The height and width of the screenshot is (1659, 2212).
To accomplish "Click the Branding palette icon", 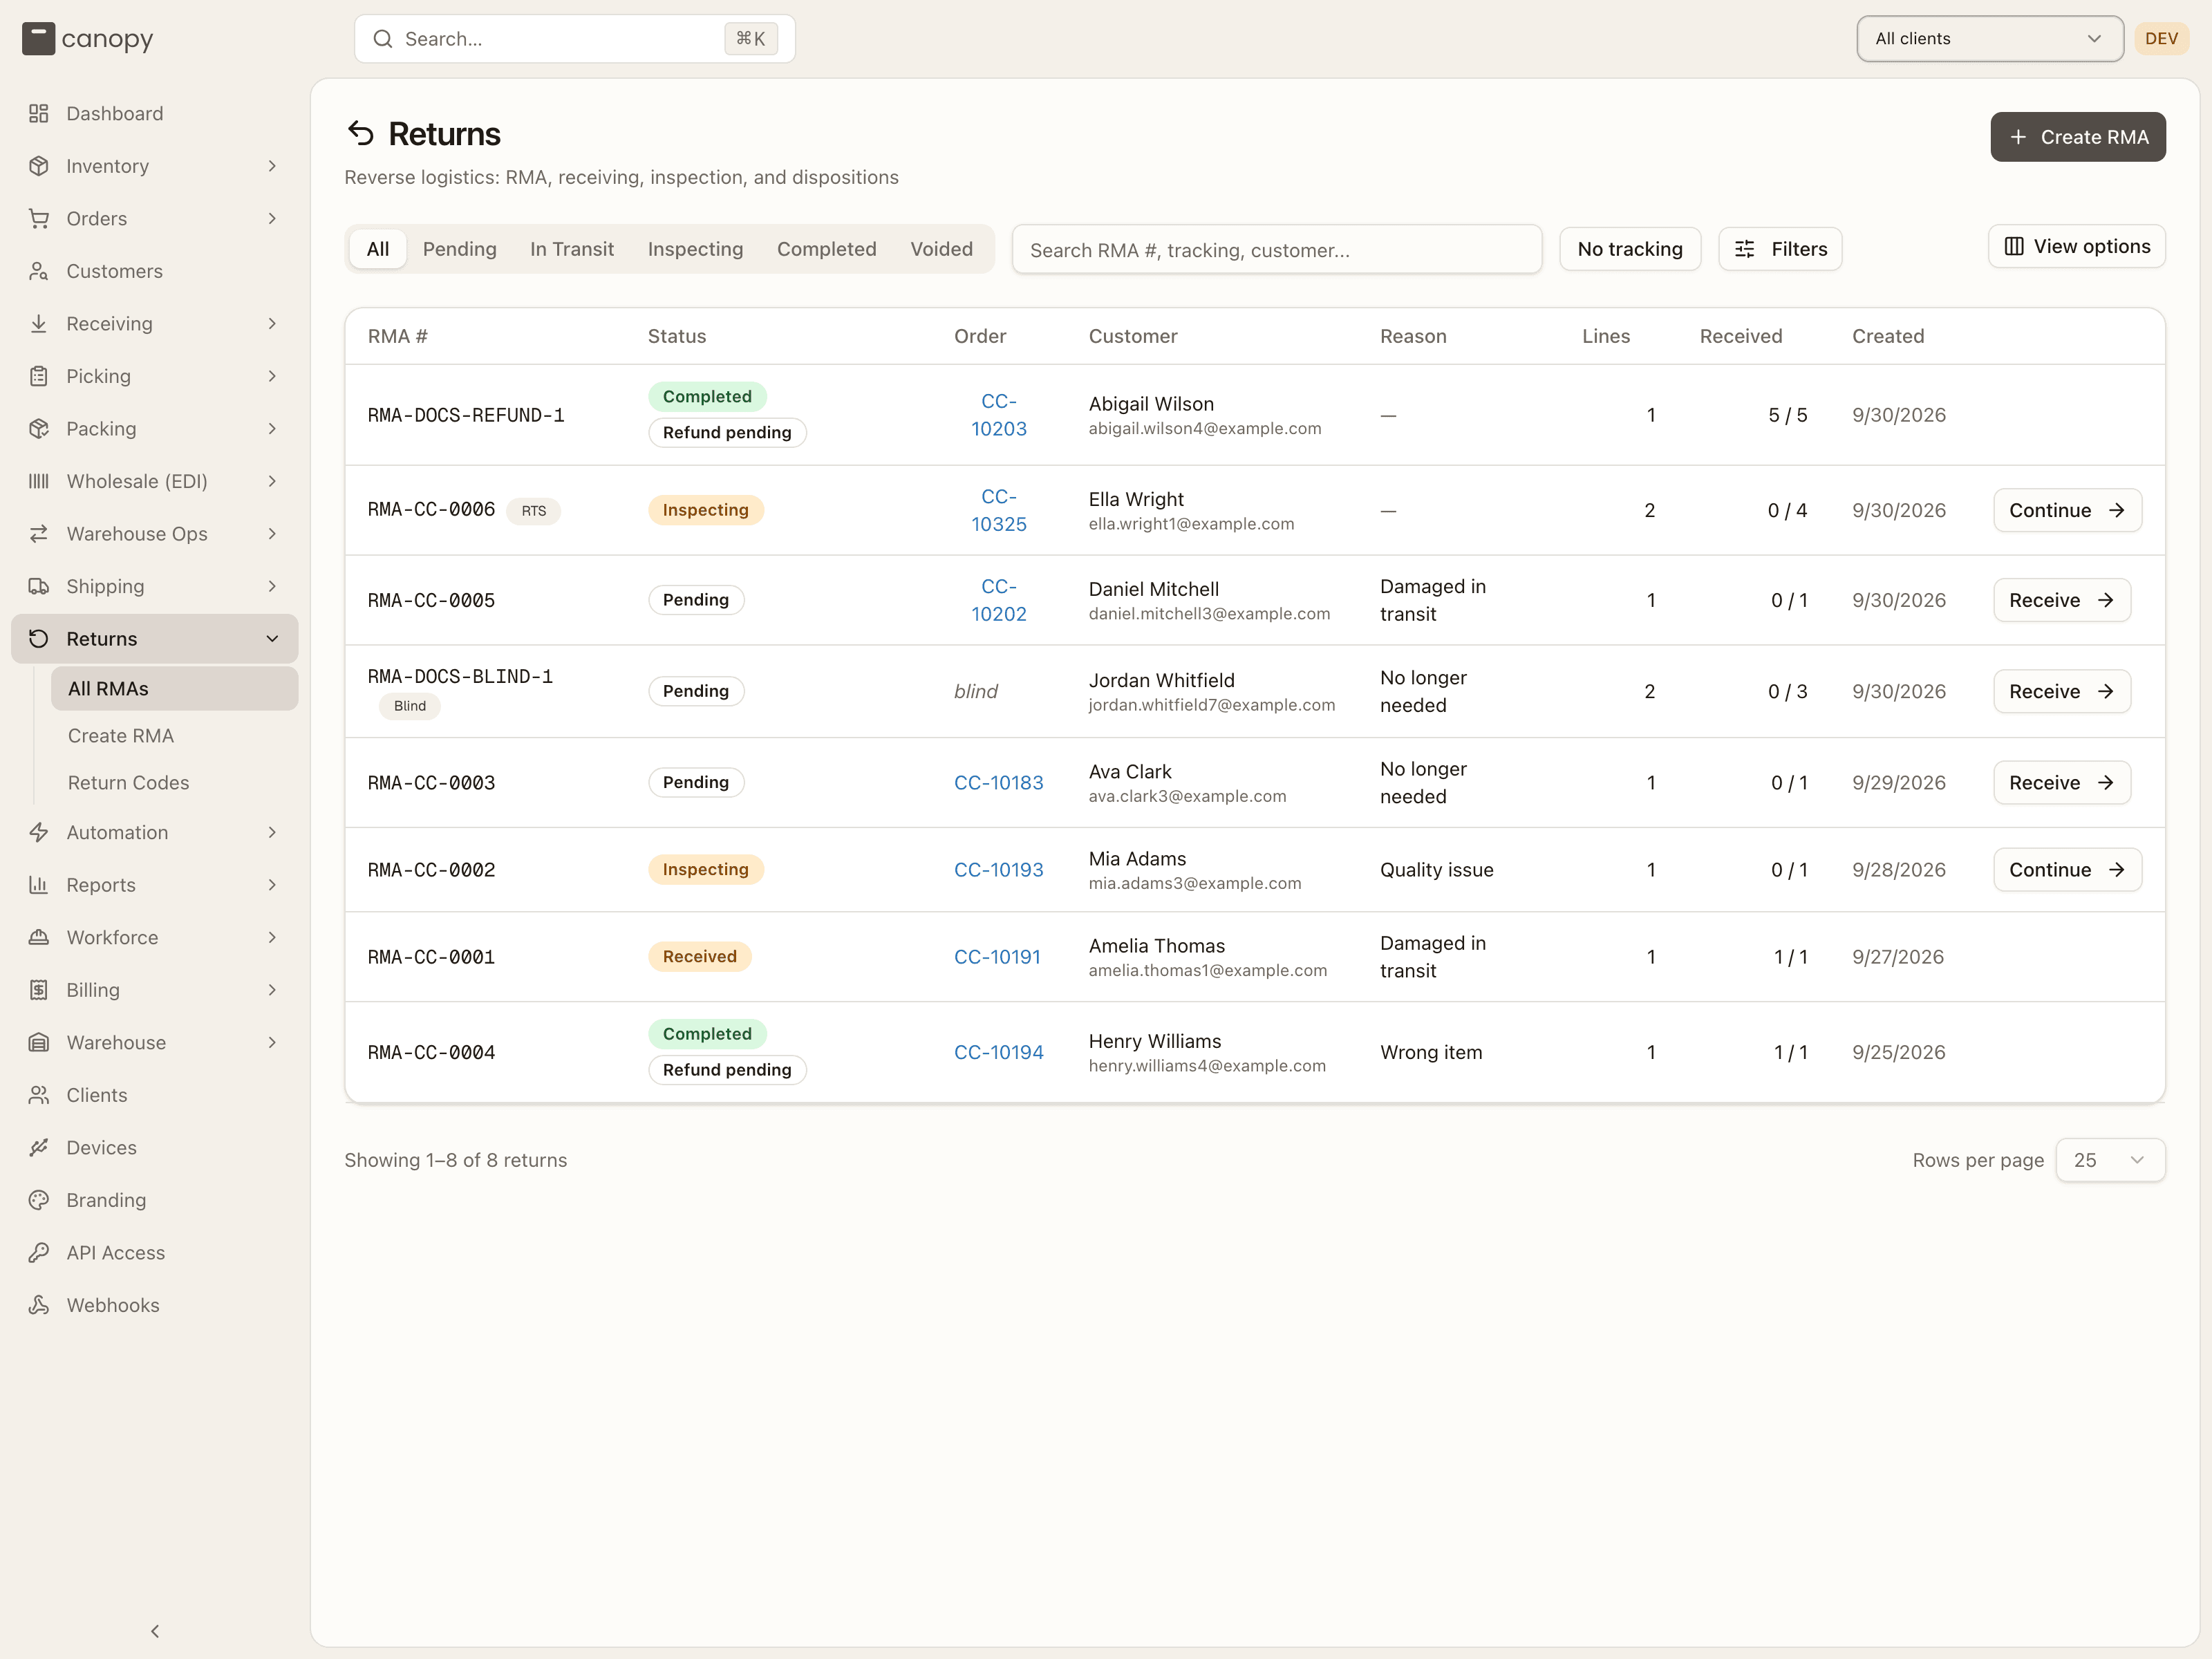I will coord(39,1200).
